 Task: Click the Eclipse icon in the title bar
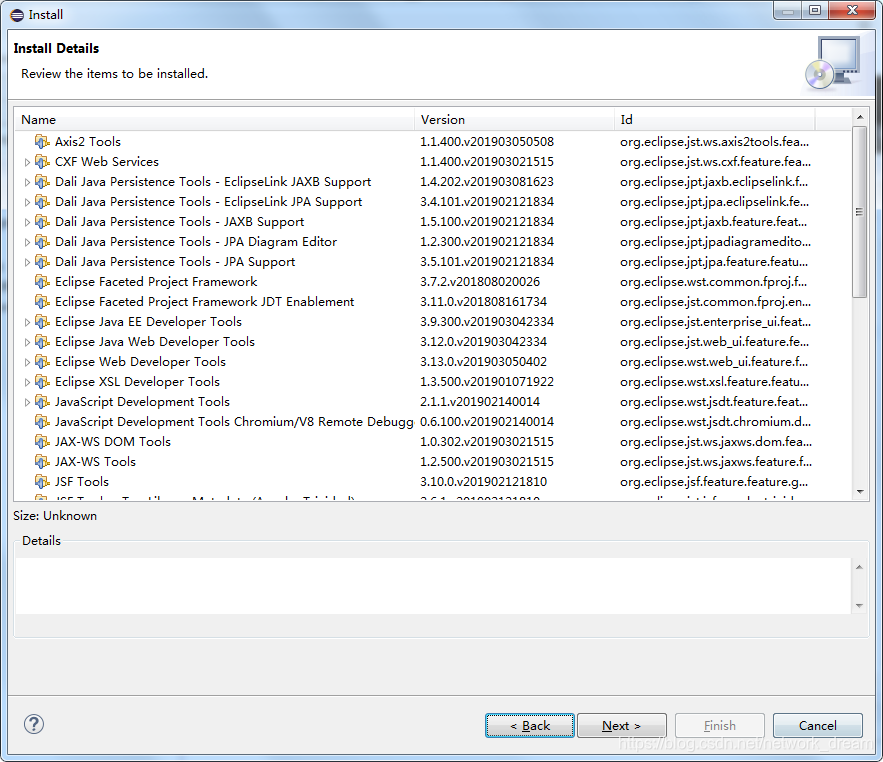click(x=17, y=15)
